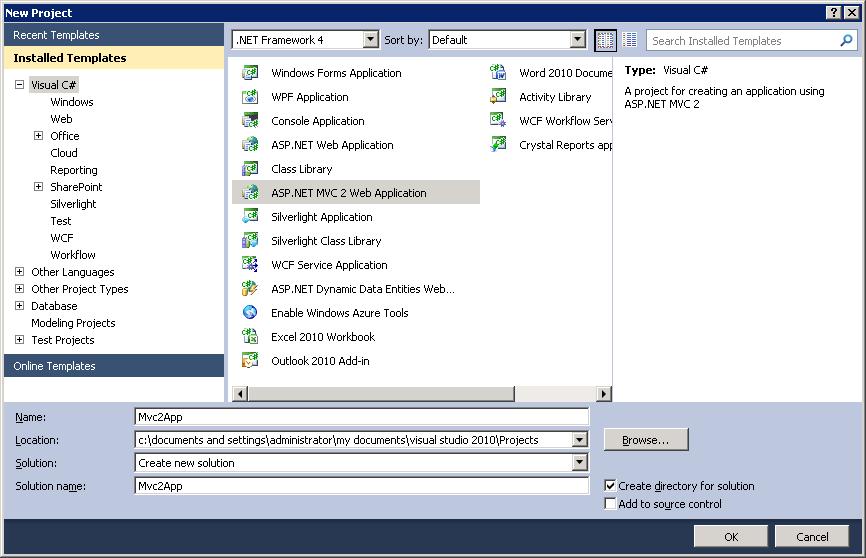Click the Location path text field
The width and height of the screenshot is (866, 558).
point(353,440)
